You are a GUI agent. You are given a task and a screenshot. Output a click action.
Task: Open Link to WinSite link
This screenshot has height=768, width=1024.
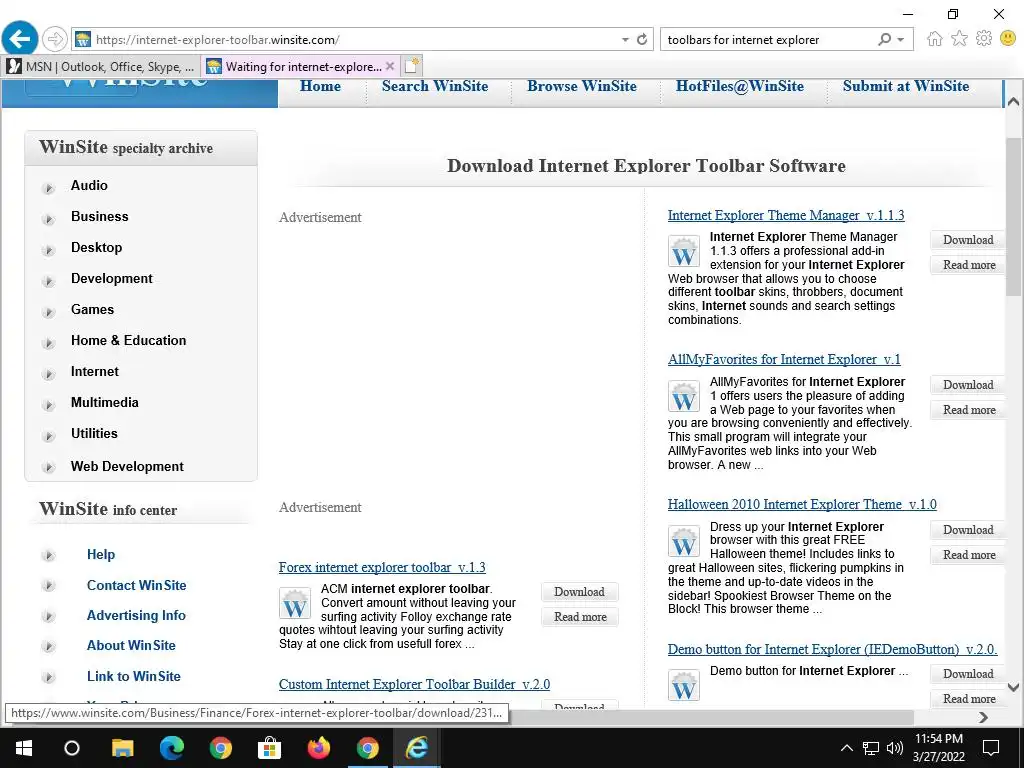(134, 676)
